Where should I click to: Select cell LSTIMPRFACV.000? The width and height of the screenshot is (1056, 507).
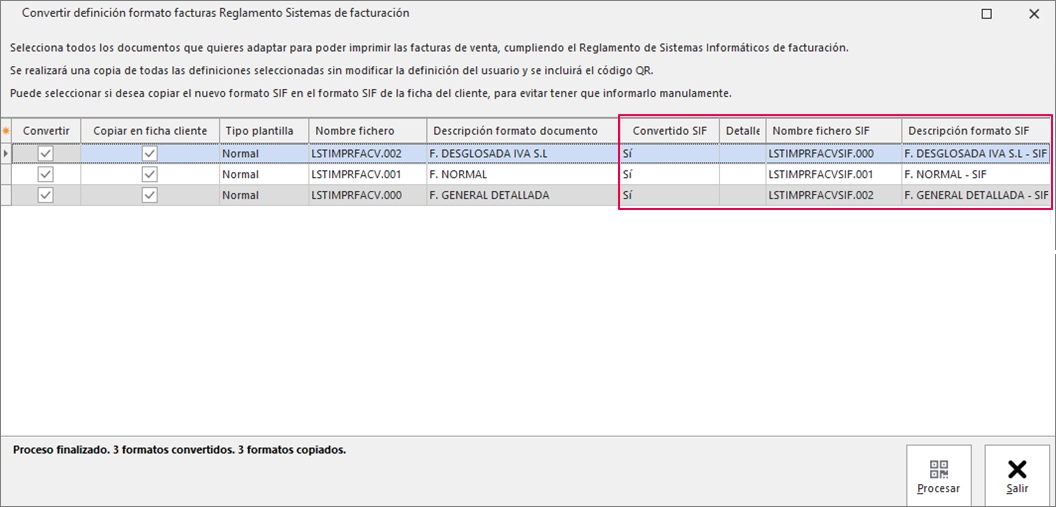[368, 196]
